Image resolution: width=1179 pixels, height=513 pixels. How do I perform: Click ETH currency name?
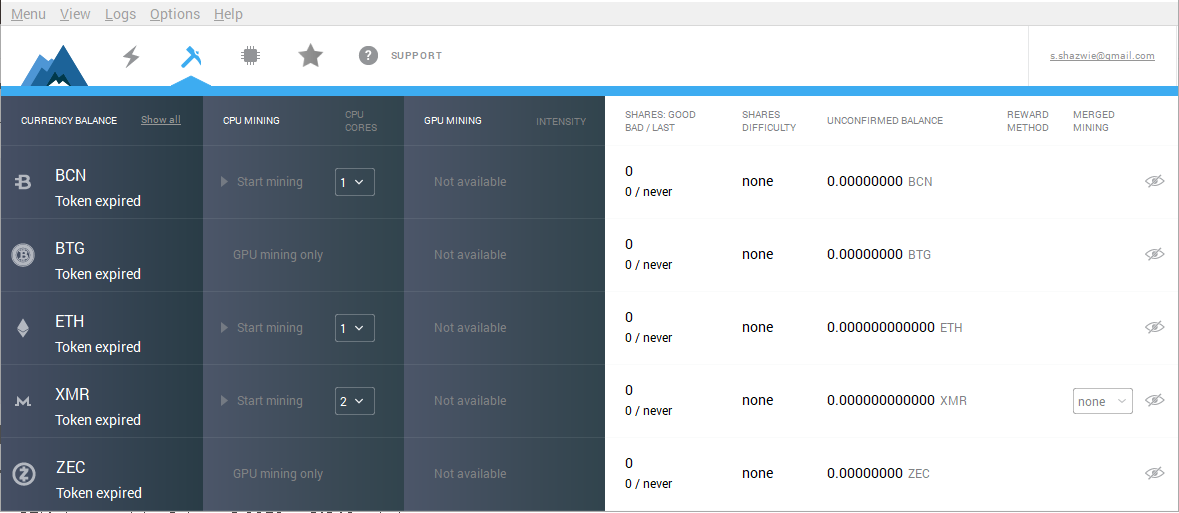click(x=70, y=321)
